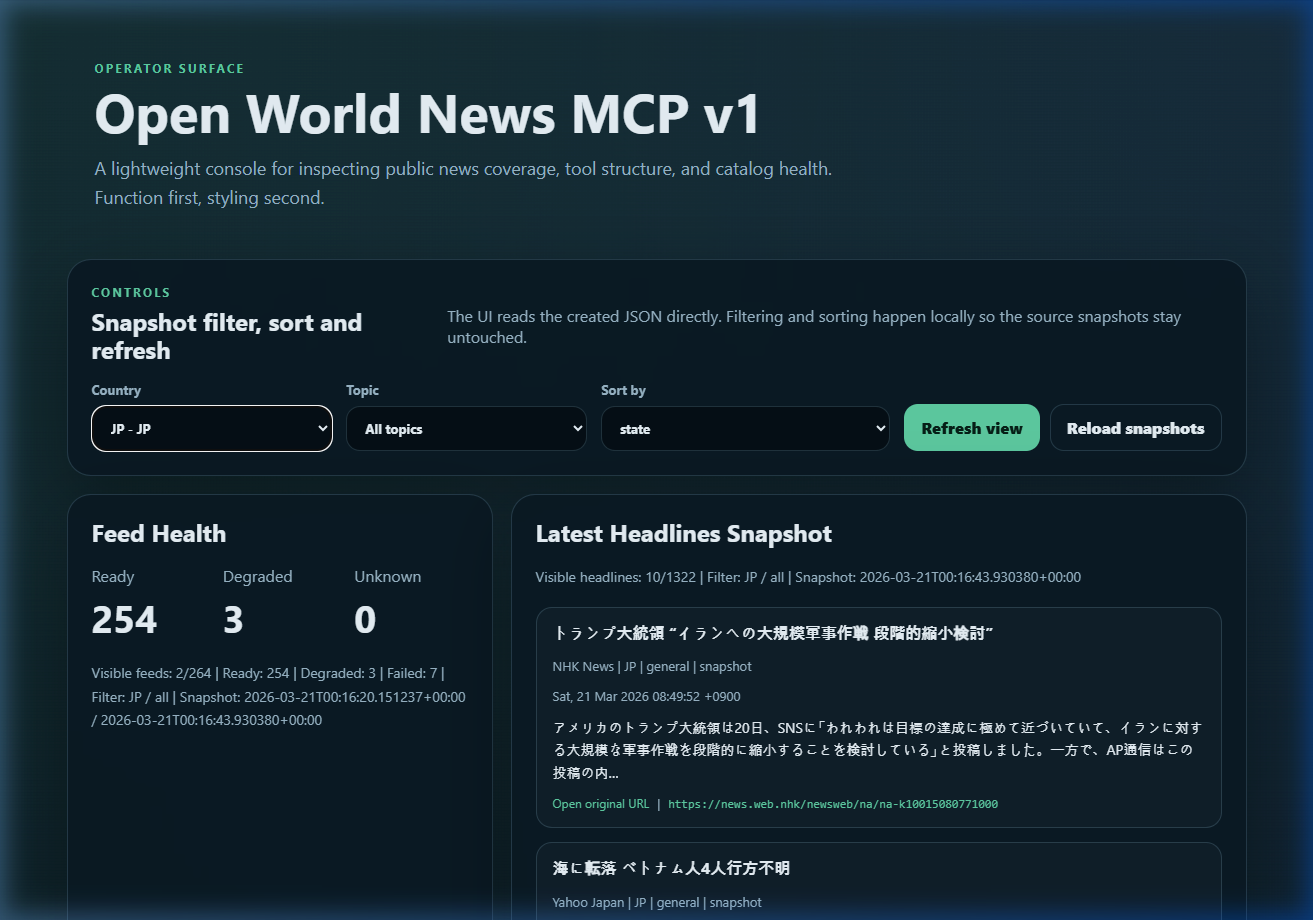Open original URL link for NHK headline
Image resolution: width=1313 pixels, height=920 pixels.
coord(600,804)
